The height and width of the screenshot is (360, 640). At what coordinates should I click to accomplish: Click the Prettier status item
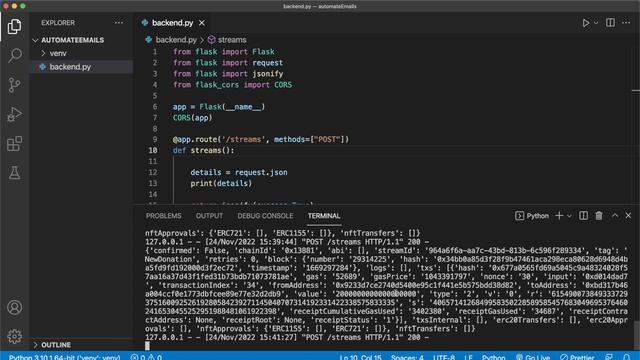click(577, 357)
